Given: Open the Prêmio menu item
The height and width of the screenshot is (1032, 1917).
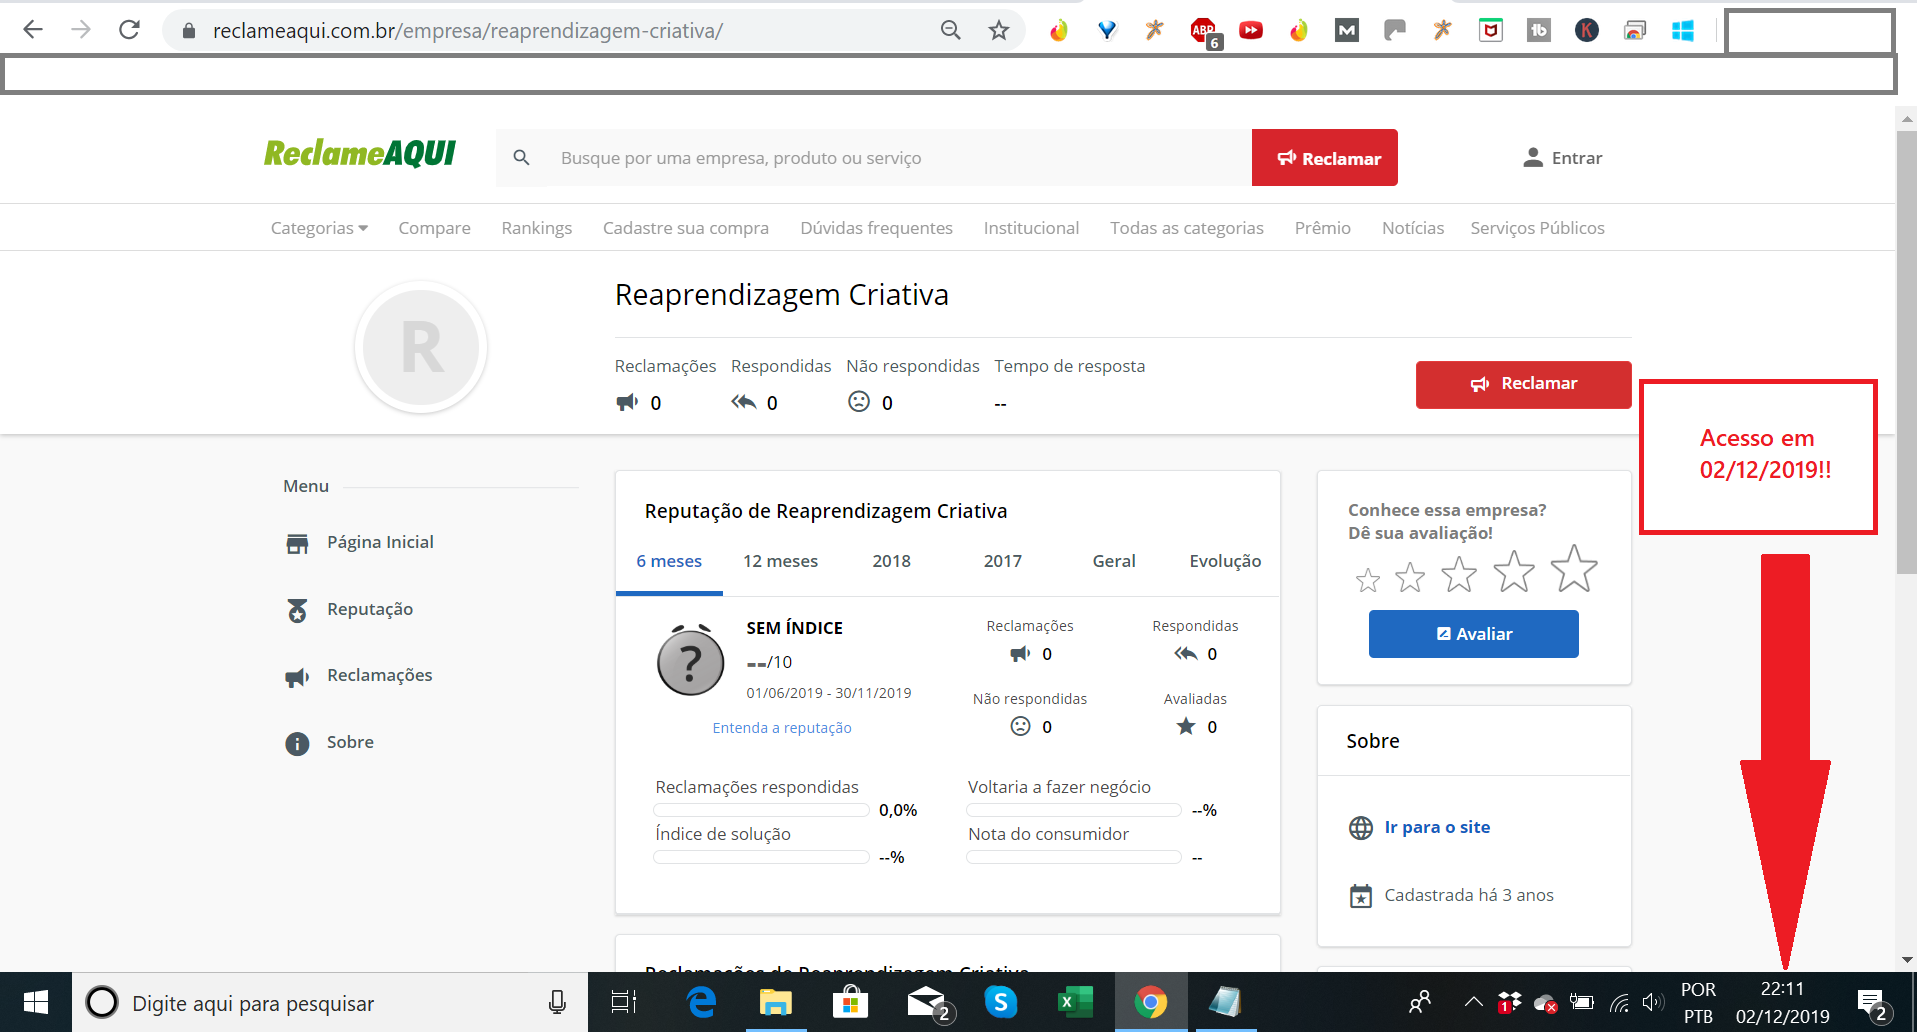Looking at the screenshot, I should coord(1322,228).
